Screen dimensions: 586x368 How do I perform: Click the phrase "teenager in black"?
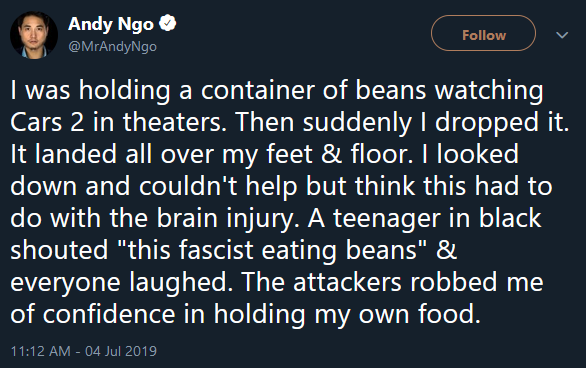pos(437,219)
